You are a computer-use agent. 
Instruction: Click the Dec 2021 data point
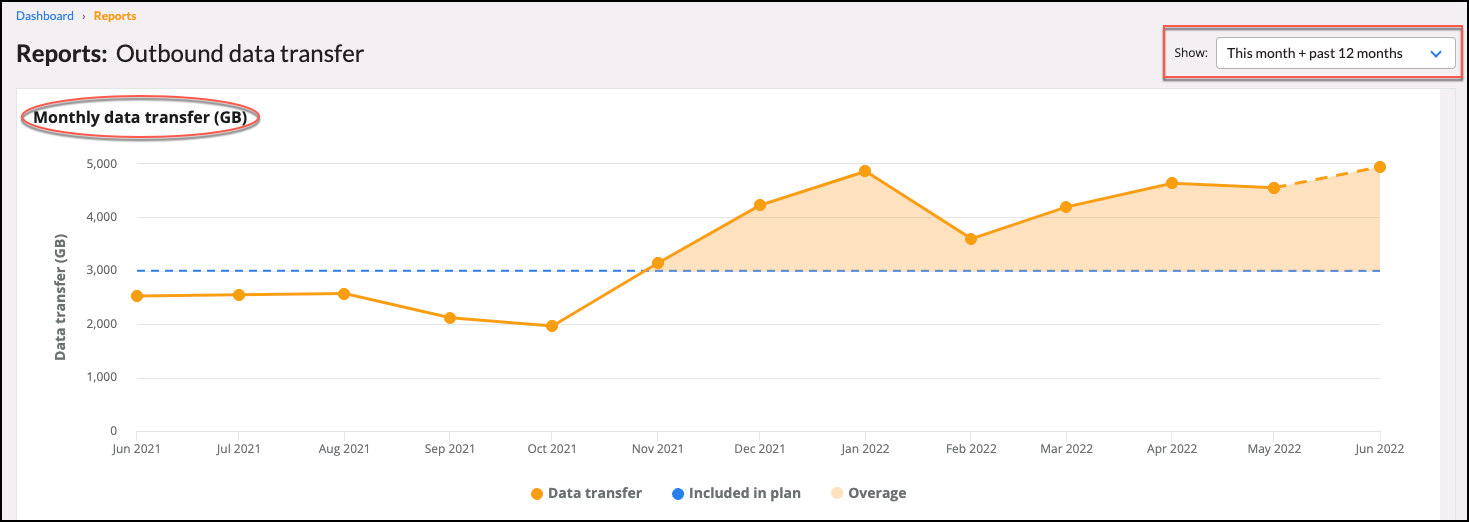(760, 205)
